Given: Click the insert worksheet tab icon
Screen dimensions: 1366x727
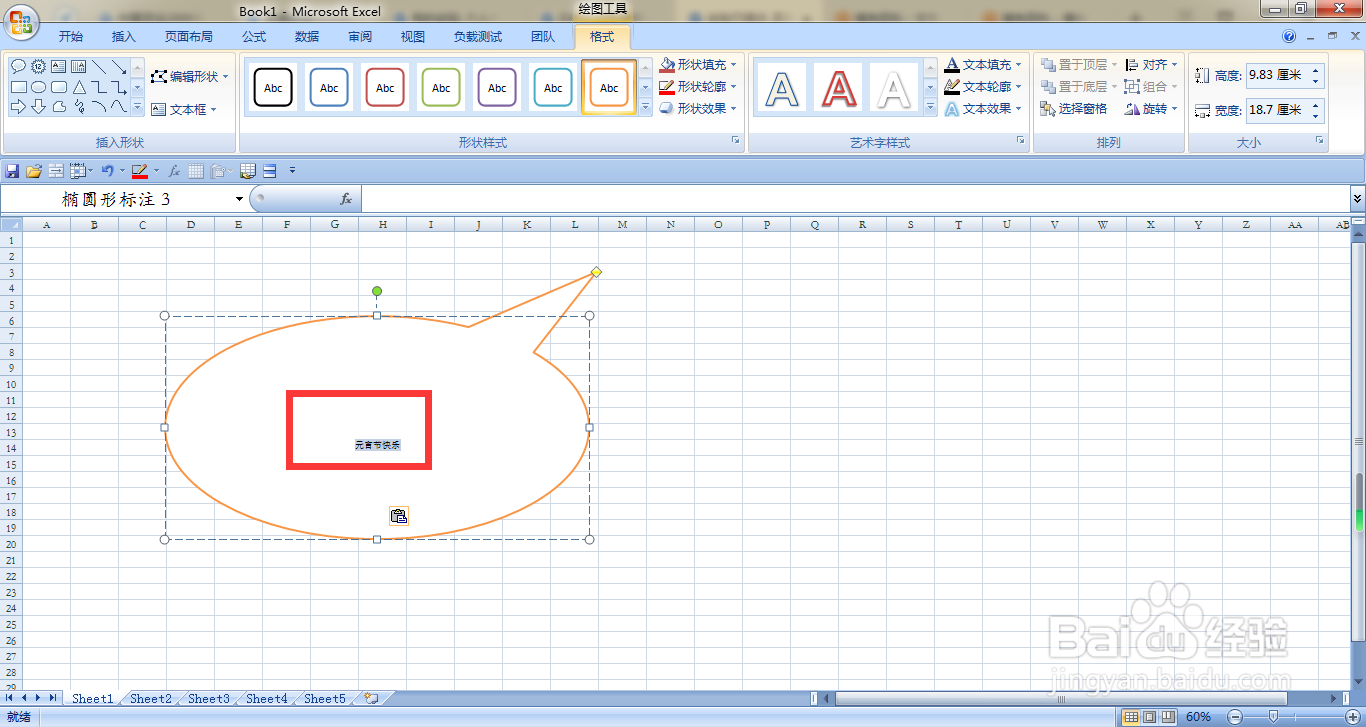Looking at the screenshot, I should click(x=371, y=698).
